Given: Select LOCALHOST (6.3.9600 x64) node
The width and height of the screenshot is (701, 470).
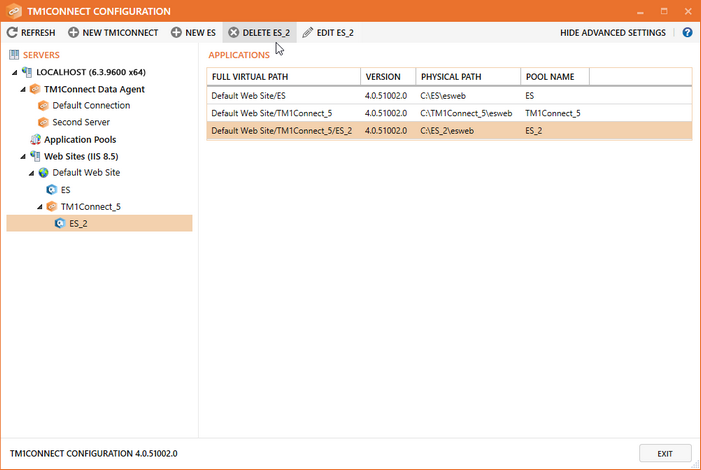Looking at the screenshot, I should click(x=91, y=72).
